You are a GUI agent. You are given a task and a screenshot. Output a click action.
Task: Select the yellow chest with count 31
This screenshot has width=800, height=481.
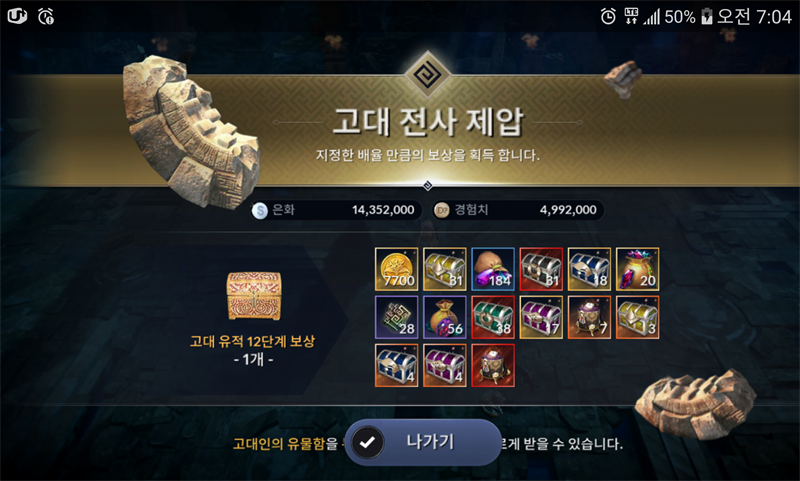(x=444, y=269)
